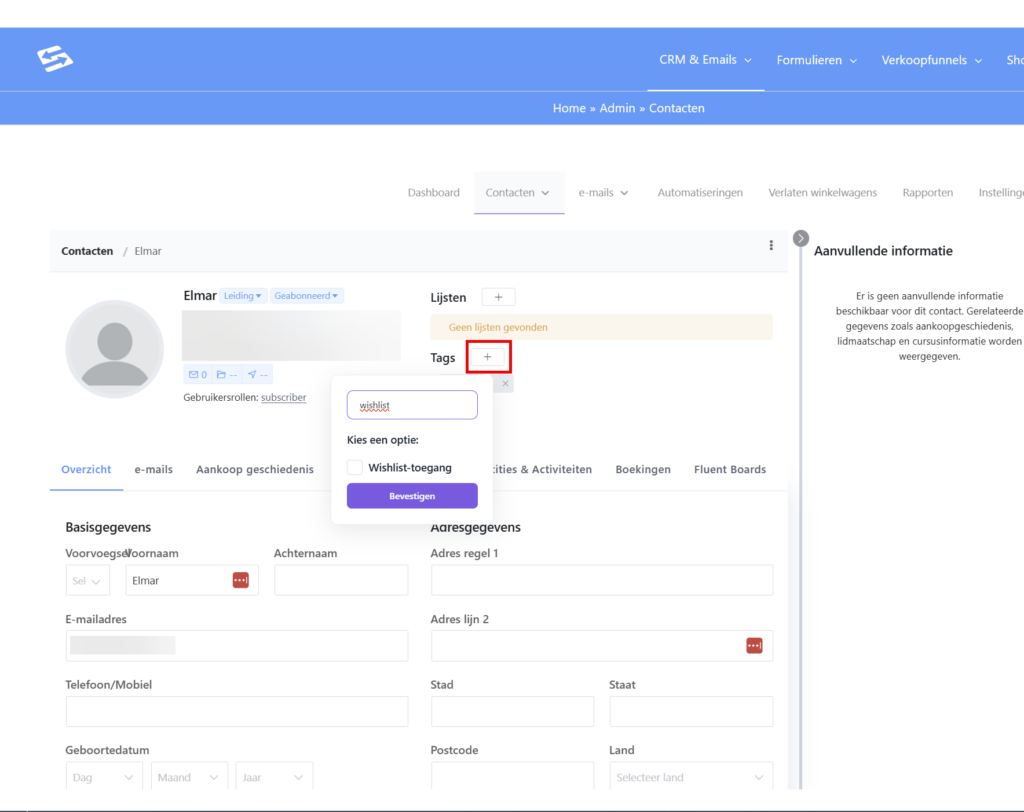This screenshot has height=812, width=1024.
Task: Switch to the Boekingen tab
Action: (x=643, y=469)
